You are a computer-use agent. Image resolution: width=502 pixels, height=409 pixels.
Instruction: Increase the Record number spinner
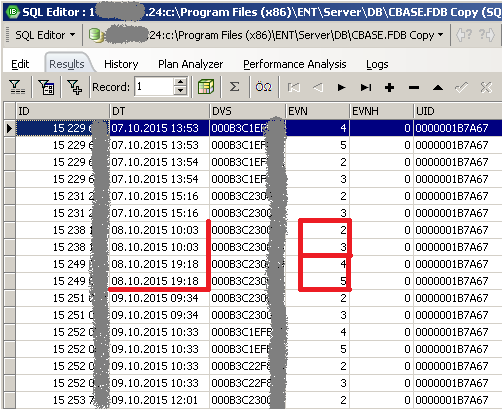pos(180,82)
